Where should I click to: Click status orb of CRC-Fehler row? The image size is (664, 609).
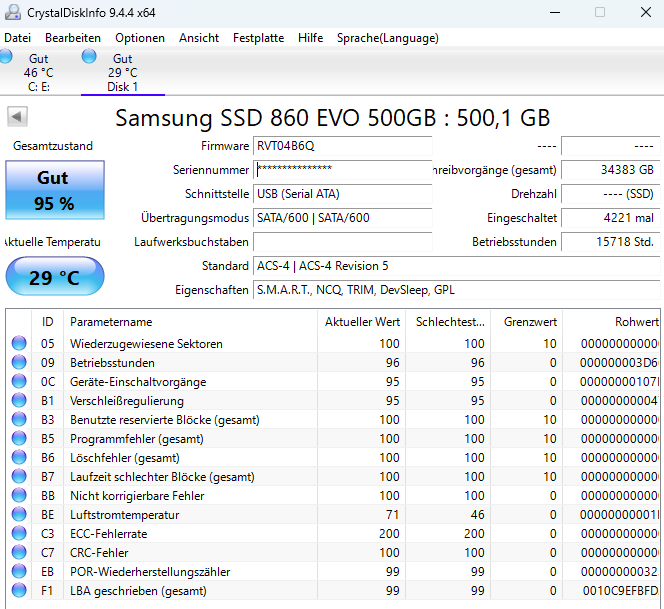pyautogui.click(x=19, y=552)
